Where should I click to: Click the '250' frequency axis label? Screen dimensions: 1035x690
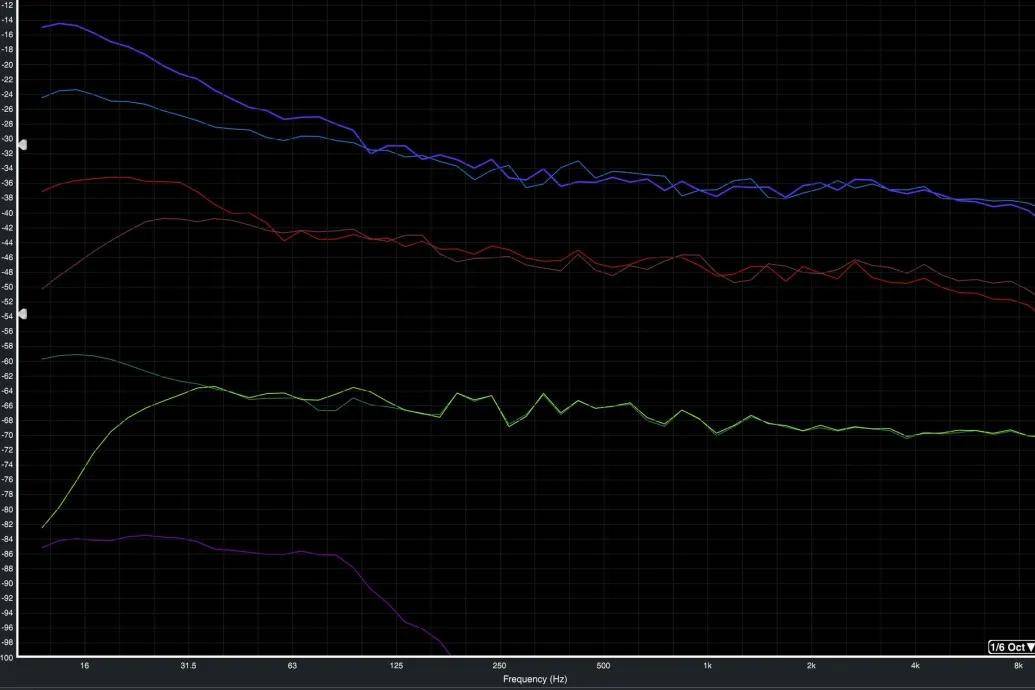pyautogui.click(x=500, y=666)
